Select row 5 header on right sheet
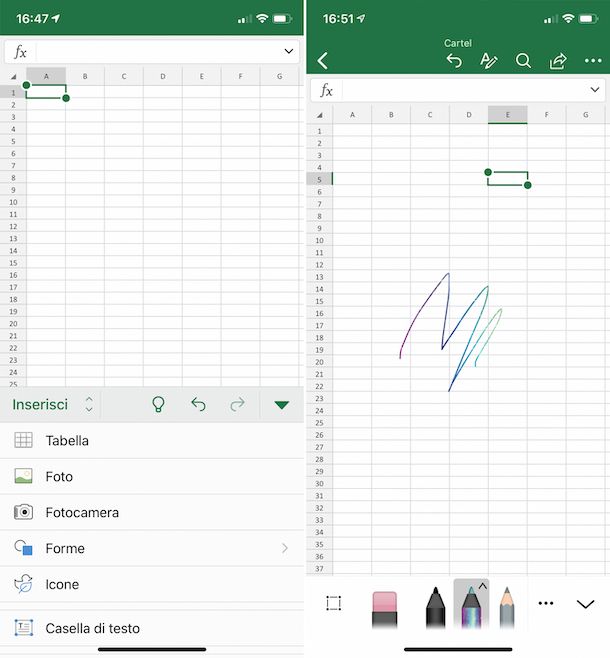 point(319,180)
